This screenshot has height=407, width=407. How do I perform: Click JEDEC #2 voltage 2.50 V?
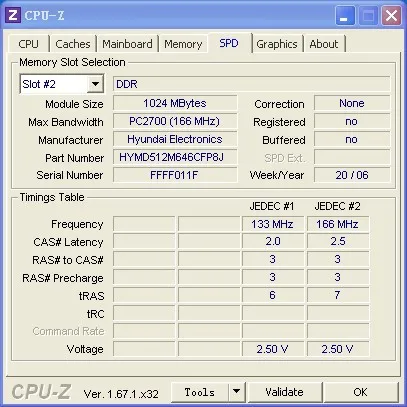tap(338, 349)
